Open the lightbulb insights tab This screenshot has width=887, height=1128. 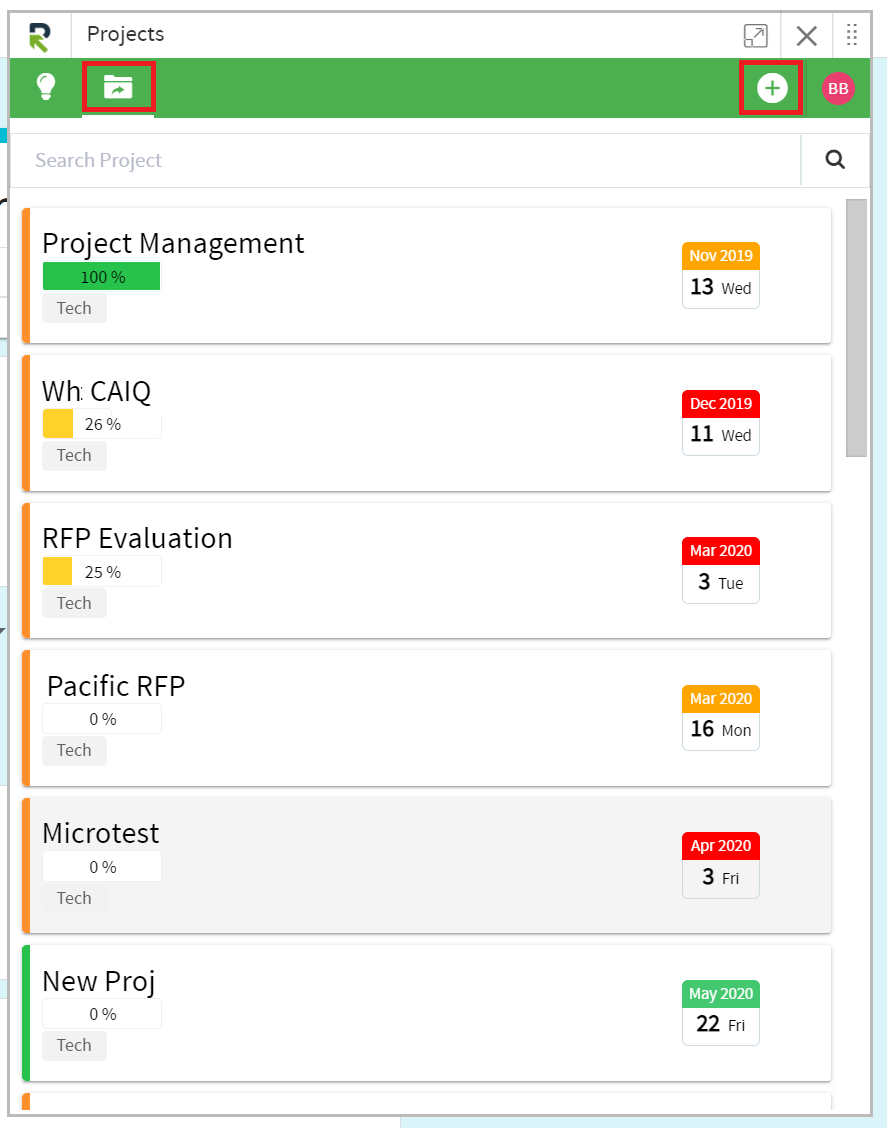coord(46,87)
